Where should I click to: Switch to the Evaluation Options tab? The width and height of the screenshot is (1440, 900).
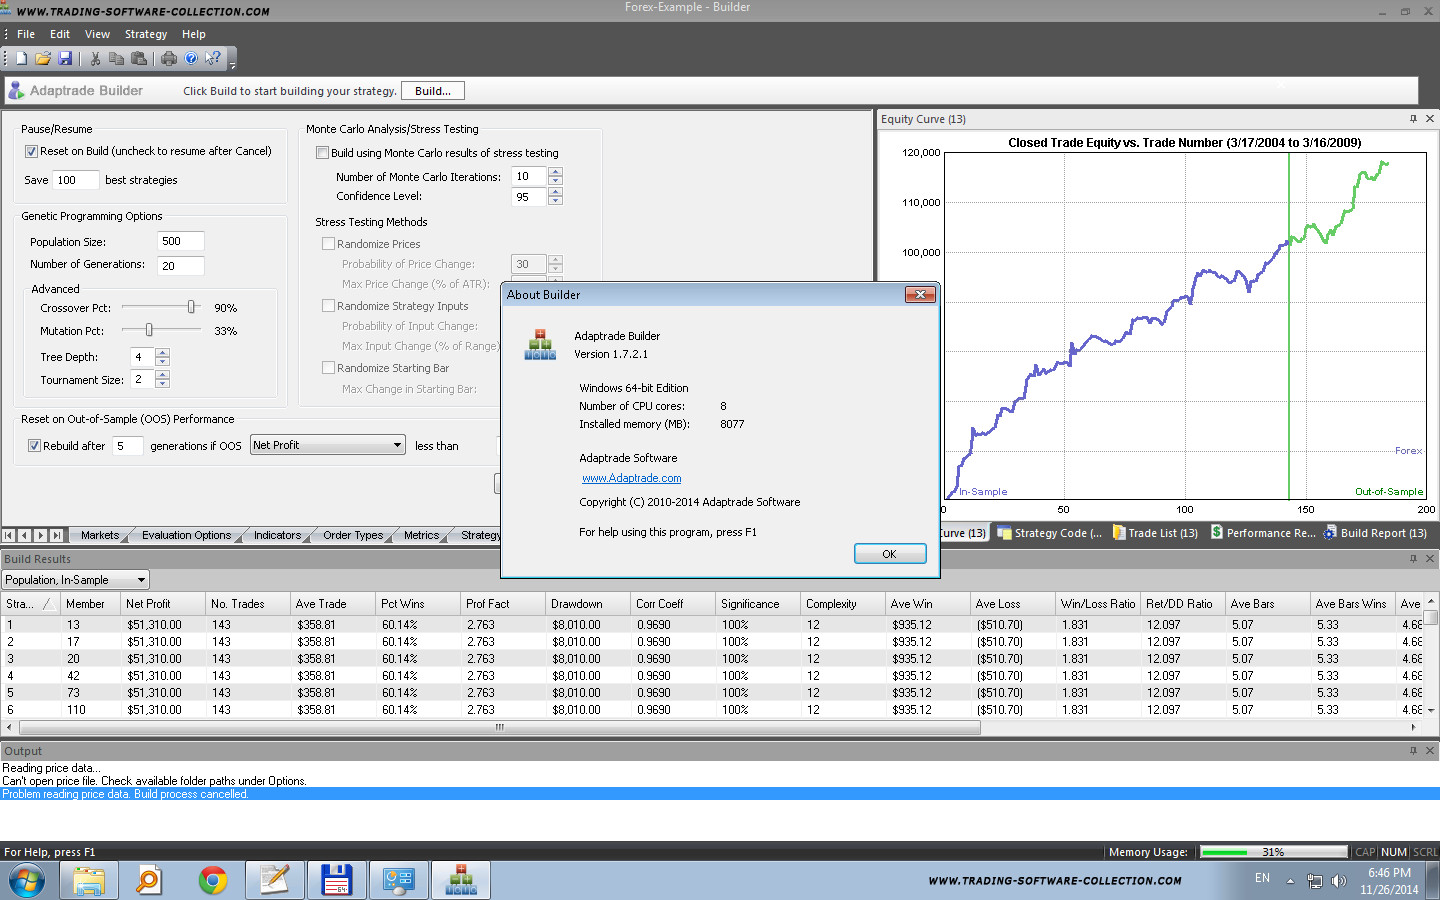pyautogui.click(x=186, y=535)
